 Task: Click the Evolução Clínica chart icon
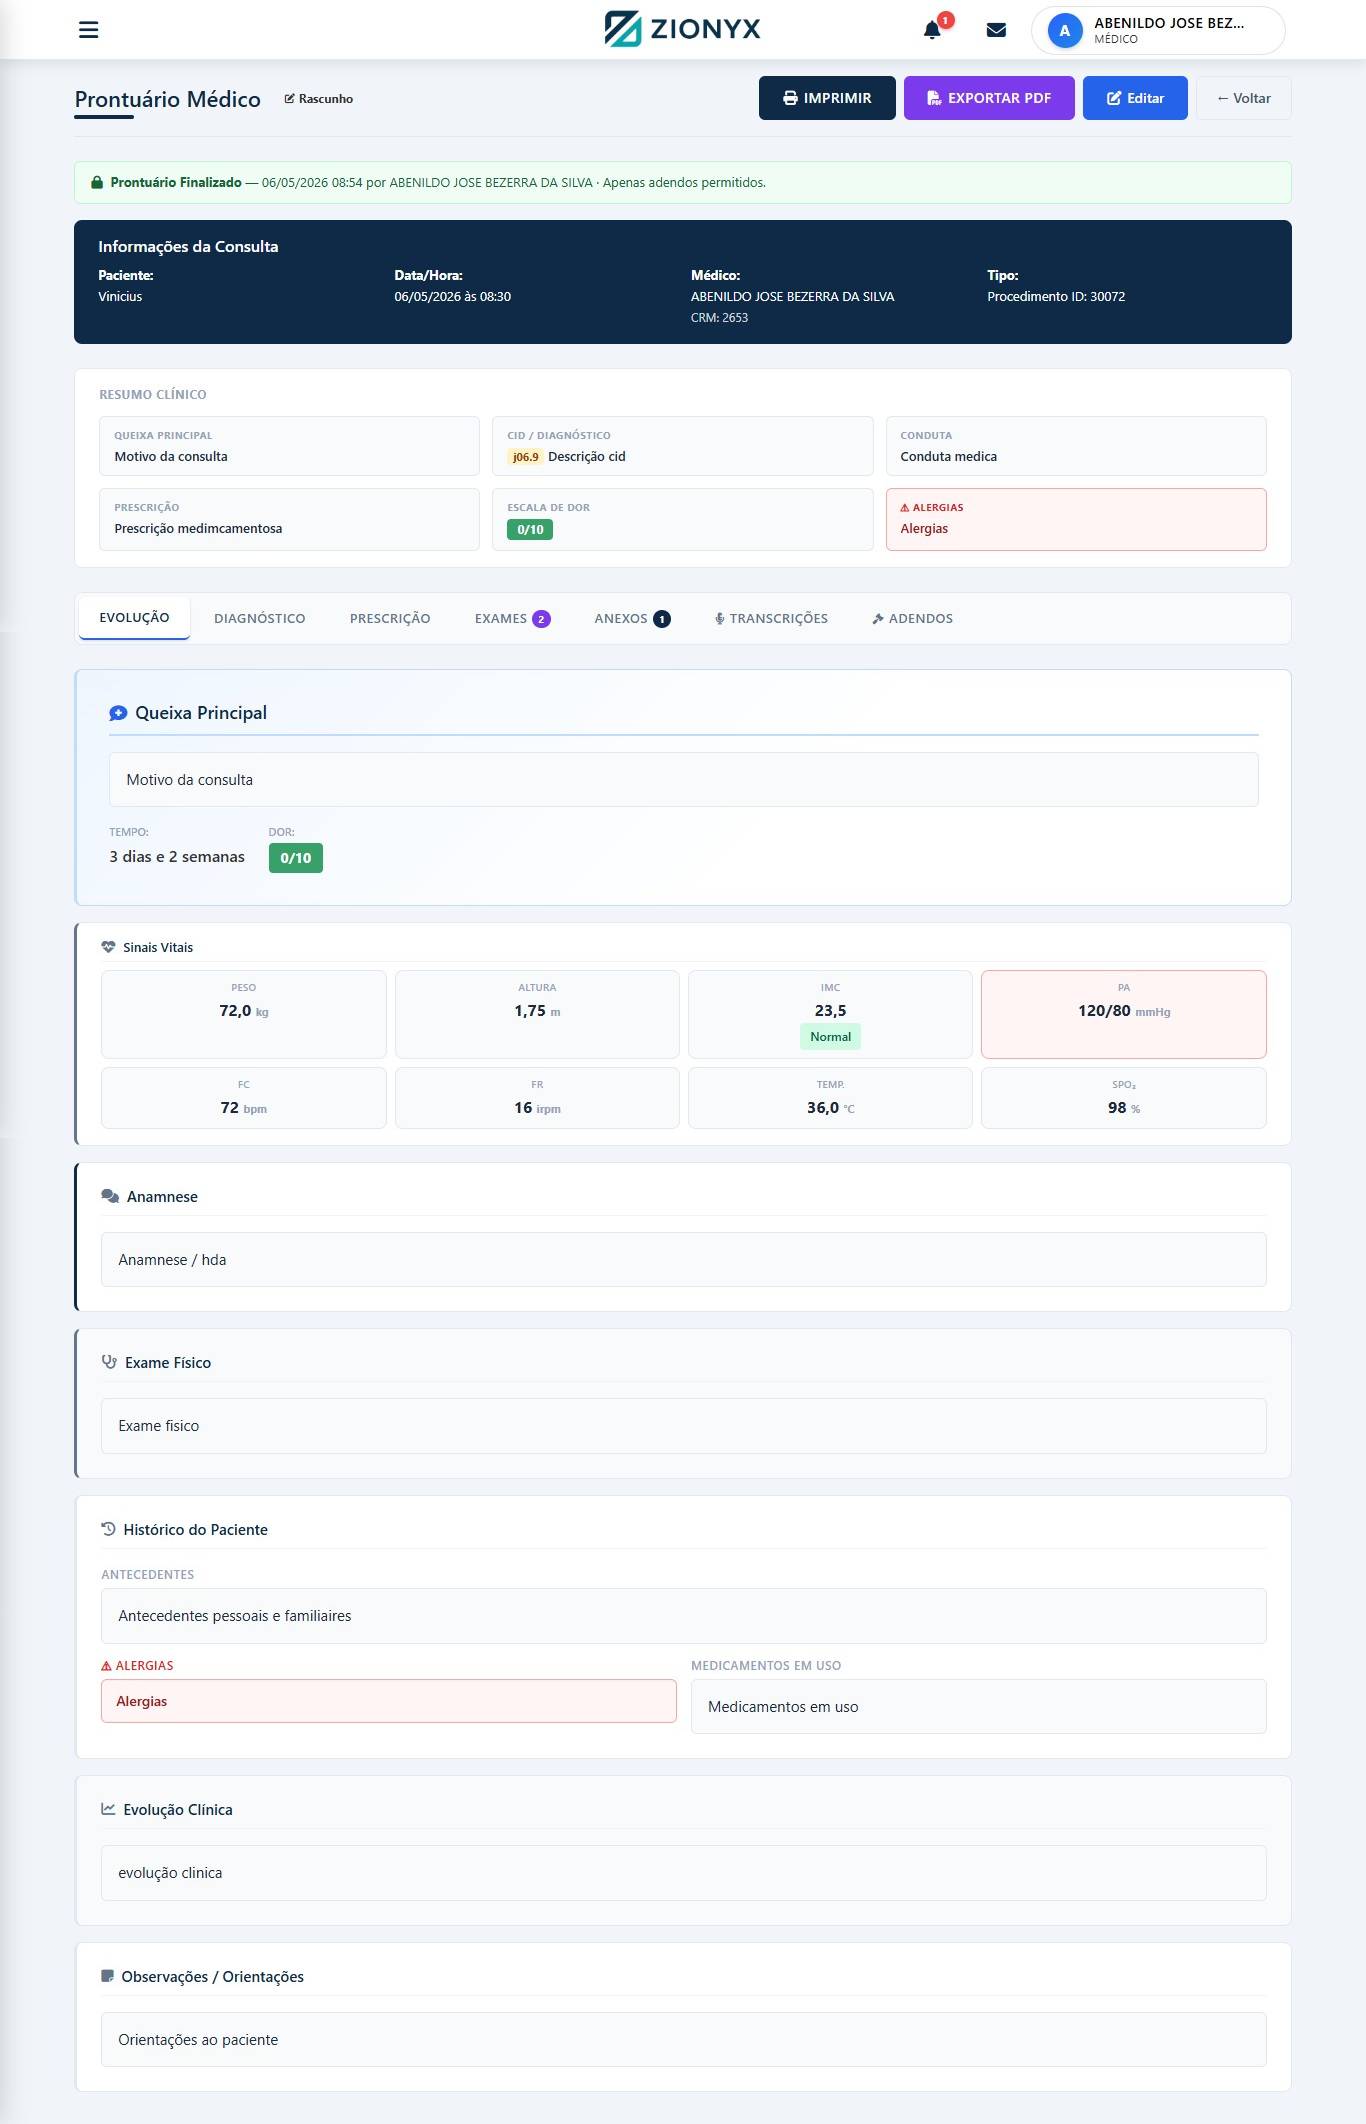click(108, 1809)
